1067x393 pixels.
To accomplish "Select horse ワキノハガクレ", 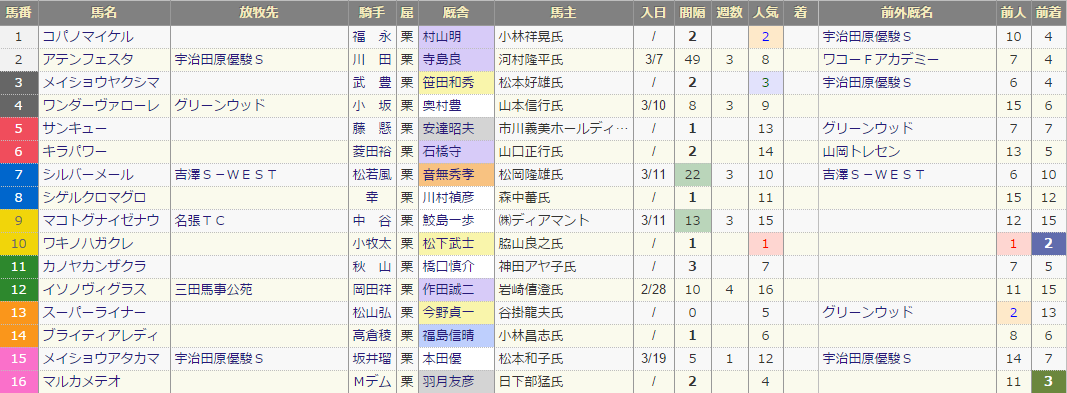I will [88, 243].
